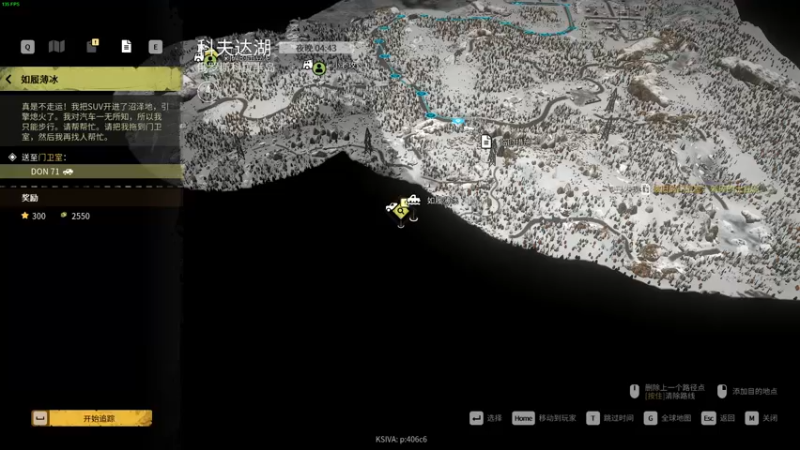Viewport: 800px width, 450px height.
Task: Click the mouse icon for deleting last waypoint
Action: point(634,391)
